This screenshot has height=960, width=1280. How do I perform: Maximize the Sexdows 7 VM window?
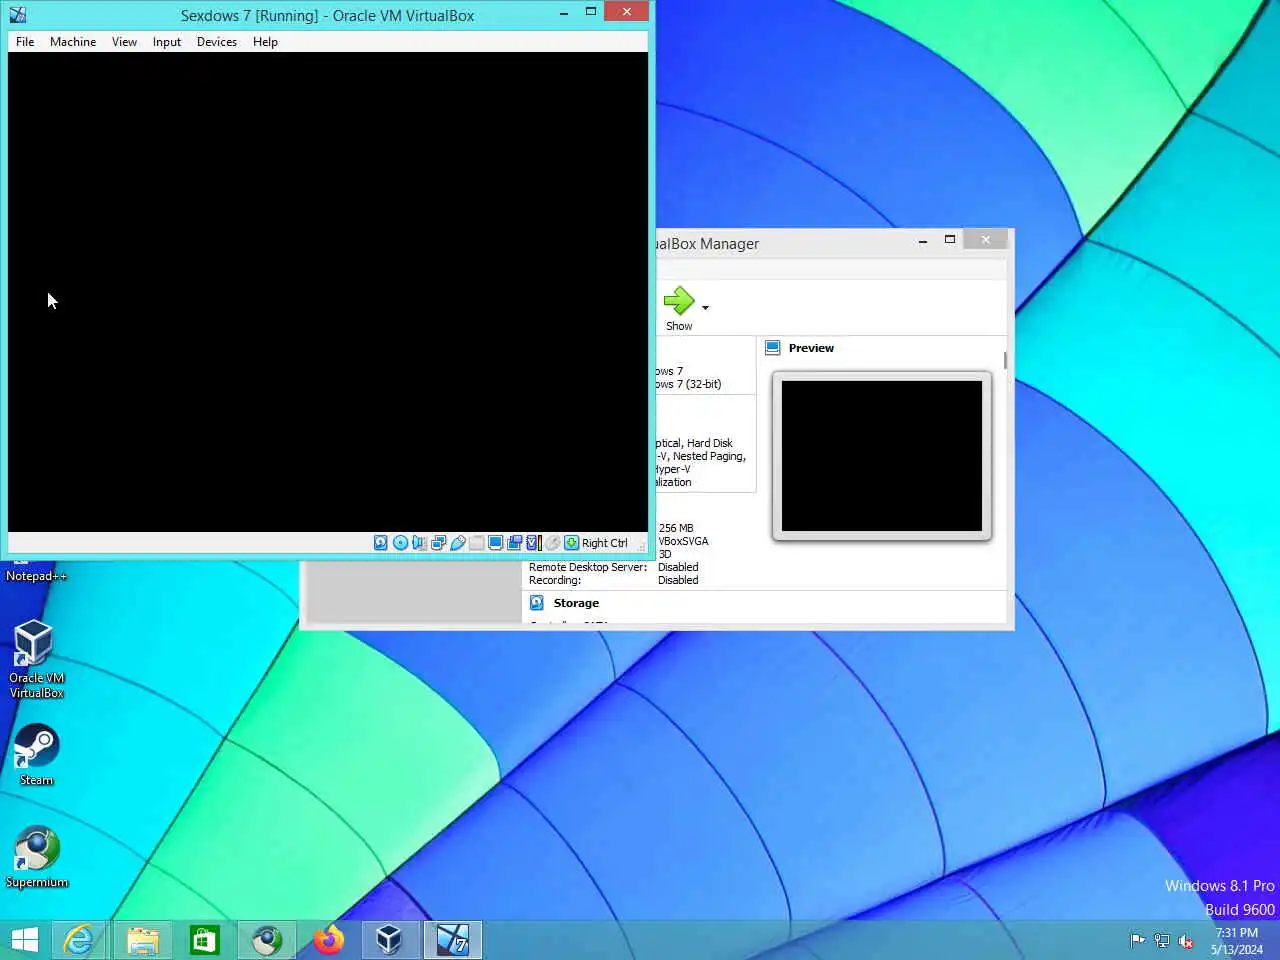(591, 12)
